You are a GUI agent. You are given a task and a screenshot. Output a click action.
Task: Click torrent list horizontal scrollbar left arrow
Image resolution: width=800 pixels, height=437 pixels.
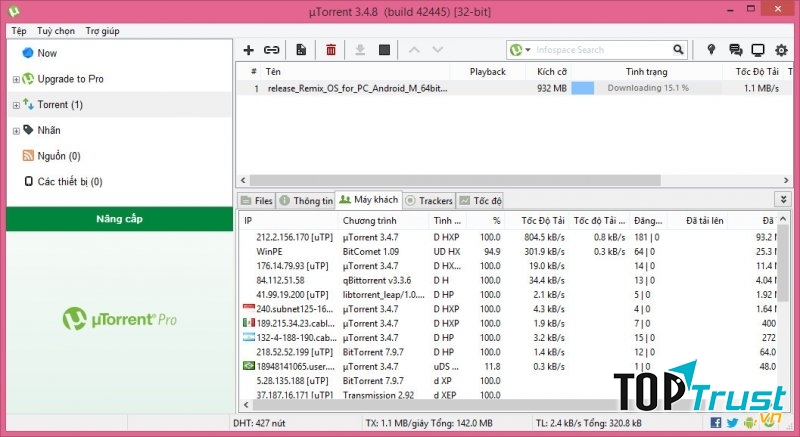tap(243, 181)
